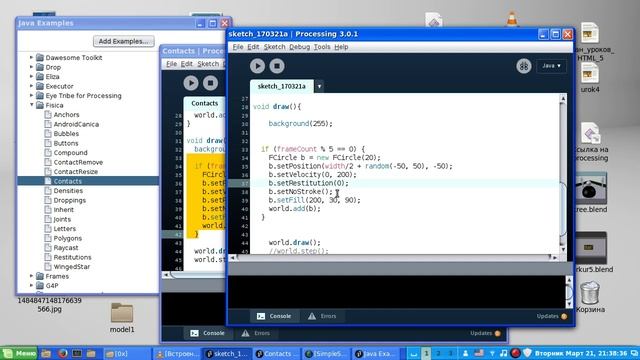Expand the Dawesome Toolkit folder
The width and height of the screenshot is (640, 360).
(32, 58)
